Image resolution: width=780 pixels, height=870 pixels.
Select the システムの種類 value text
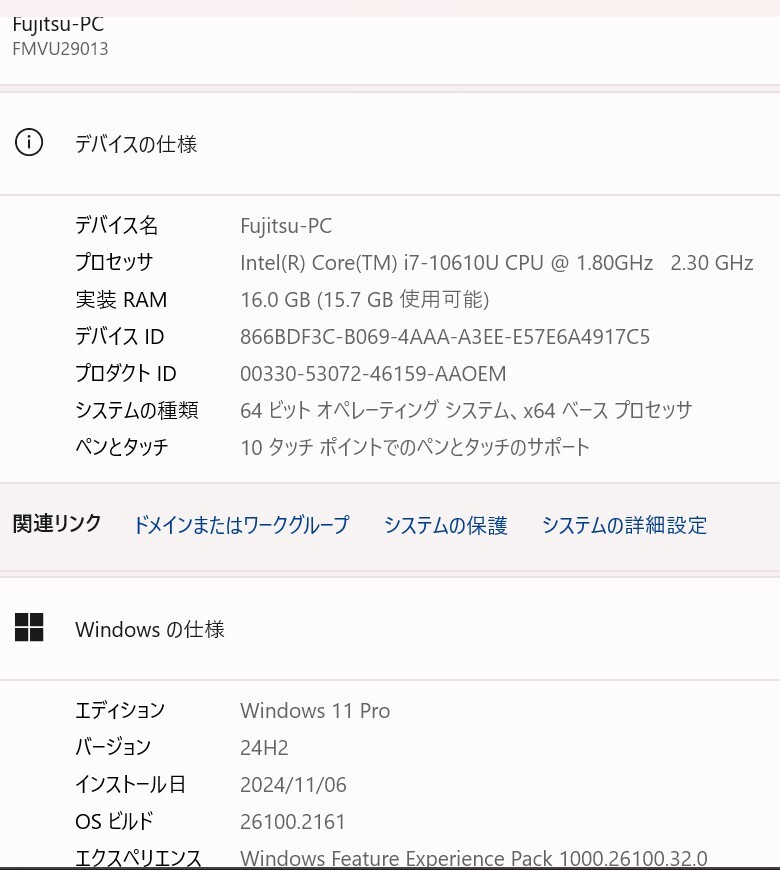coord(466,411)
